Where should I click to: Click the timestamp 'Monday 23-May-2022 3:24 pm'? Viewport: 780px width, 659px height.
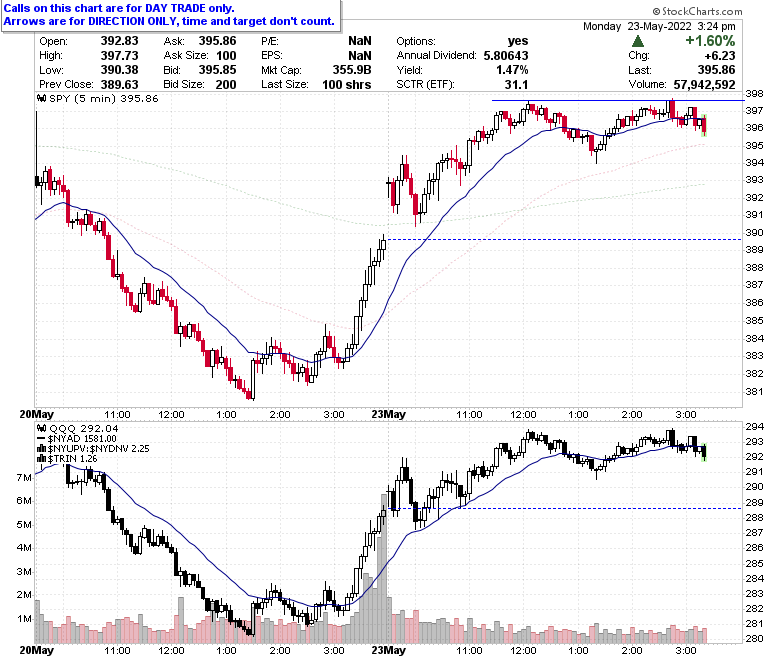(659, 26)
